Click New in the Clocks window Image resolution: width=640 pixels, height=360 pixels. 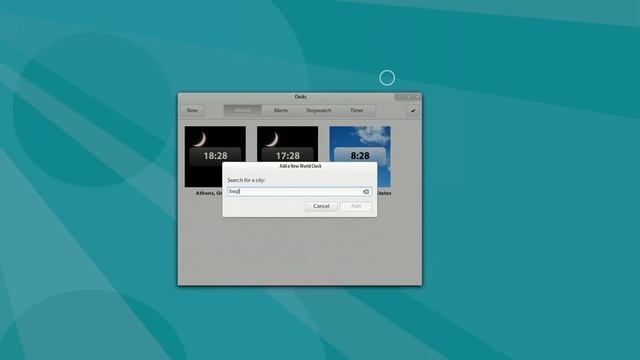192,110
